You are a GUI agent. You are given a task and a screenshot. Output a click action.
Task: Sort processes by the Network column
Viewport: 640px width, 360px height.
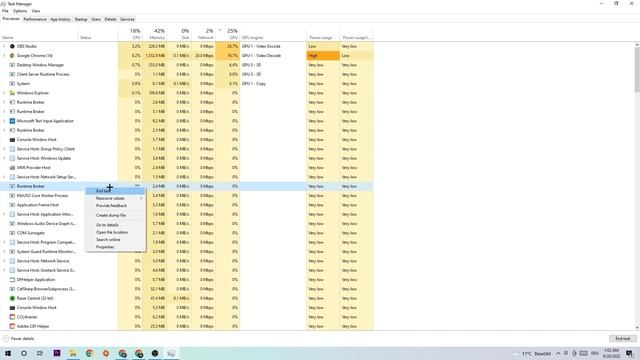coord(203,34)
